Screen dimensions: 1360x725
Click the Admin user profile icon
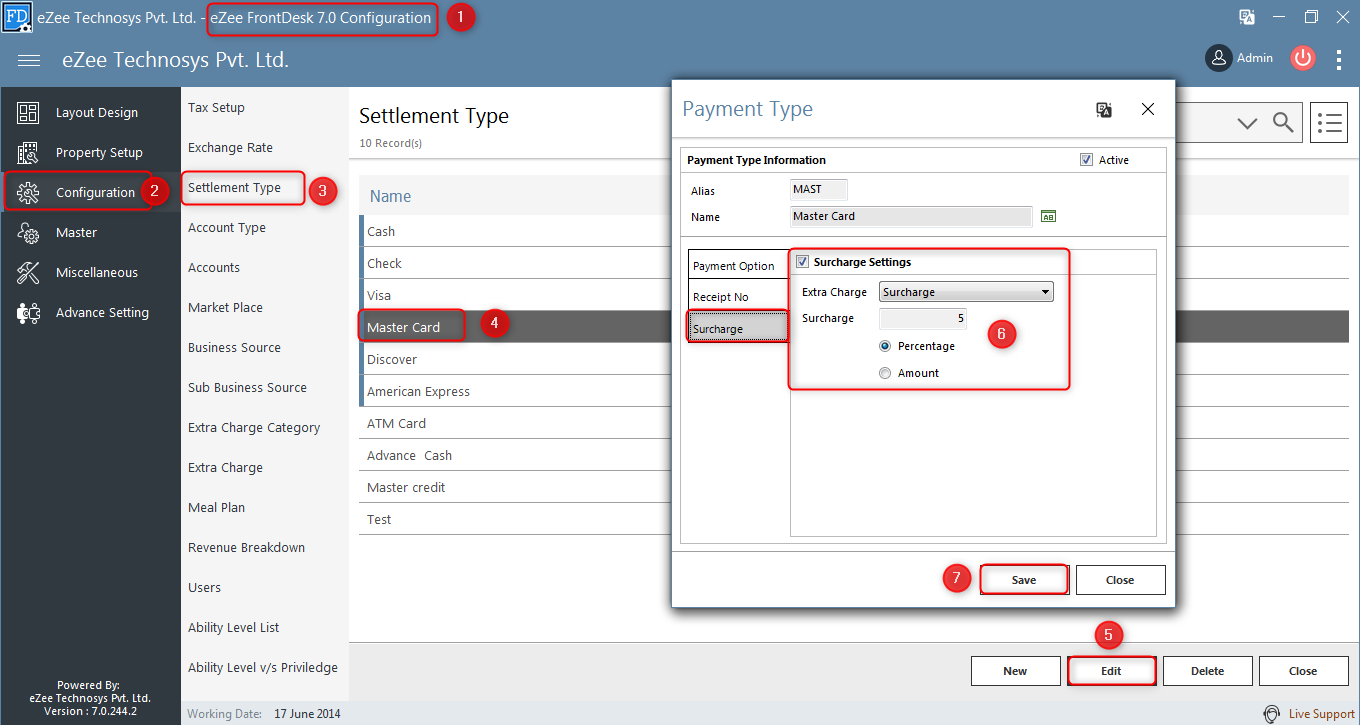coord(1218,58)
